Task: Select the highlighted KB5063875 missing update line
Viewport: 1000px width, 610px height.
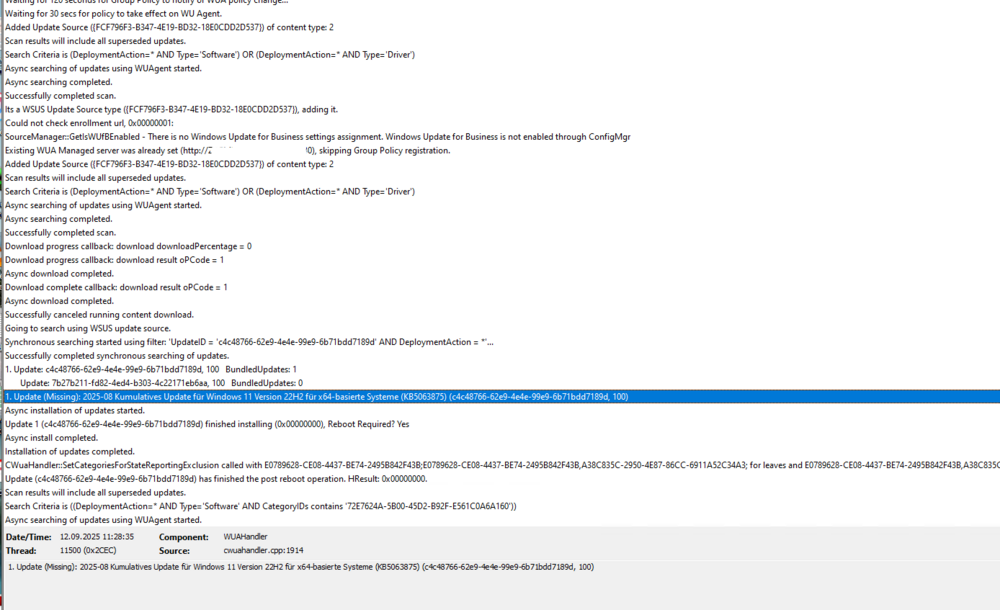Action: (501, 397)
